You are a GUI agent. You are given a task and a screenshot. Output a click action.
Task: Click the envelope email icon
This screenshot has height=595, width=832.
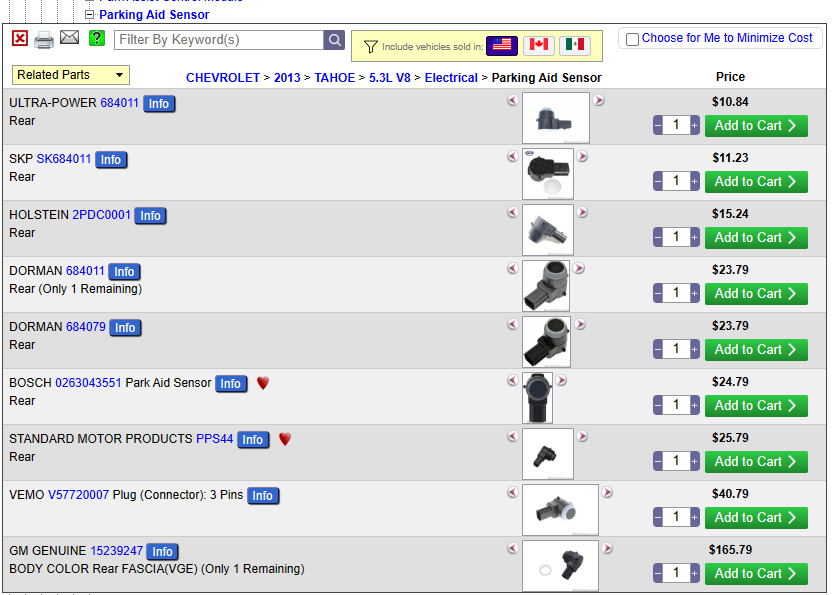coord(70,37)
